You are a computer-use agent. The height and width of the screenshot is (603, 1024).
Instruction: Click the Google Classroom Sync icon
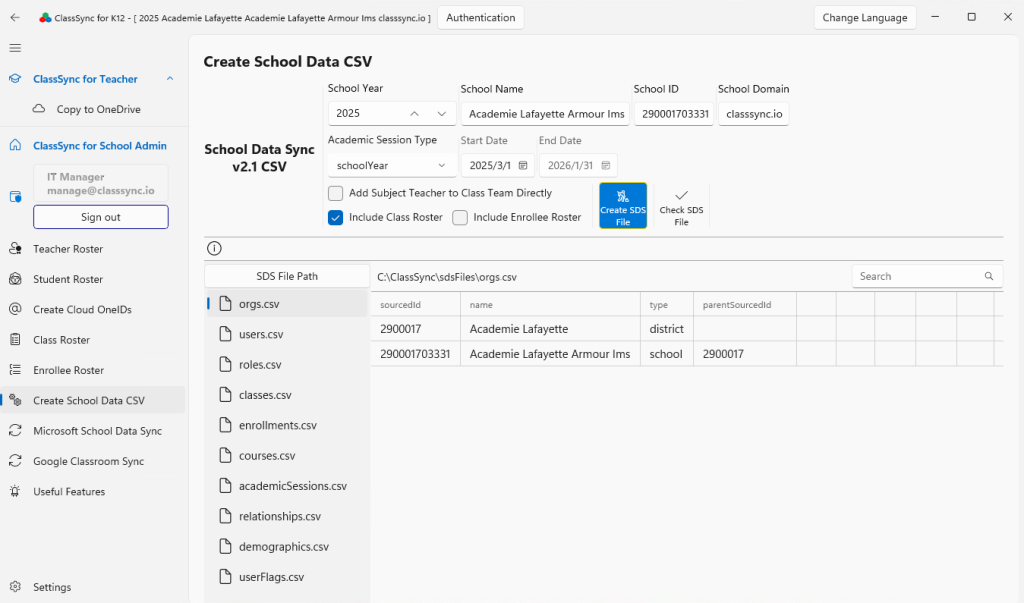tap(15, 461)
